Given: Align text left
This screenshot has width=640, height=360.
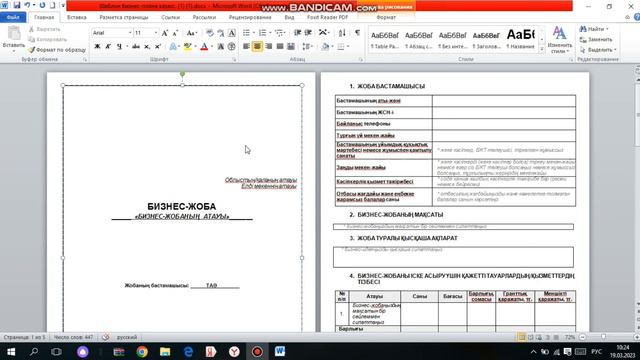Looking at the screenshot, I should tap(246, 47).
